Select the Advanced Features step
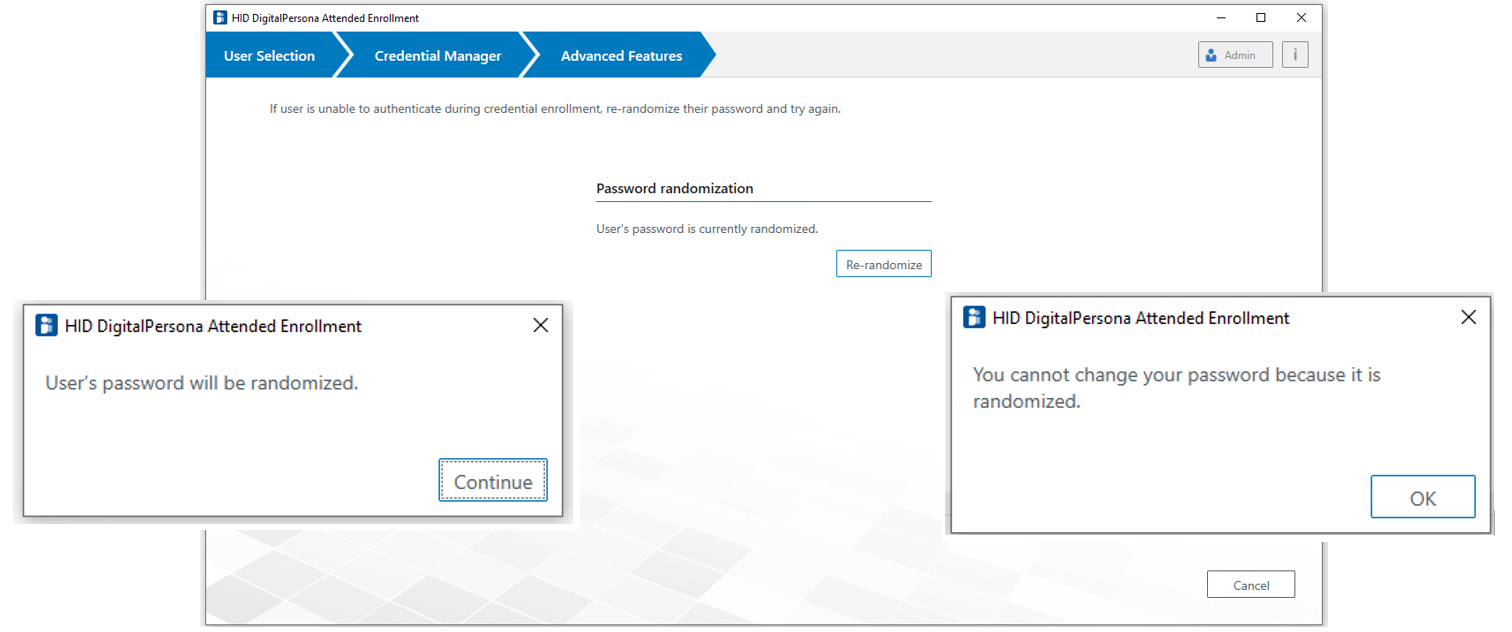The image size is (1512, 632). 621,56
